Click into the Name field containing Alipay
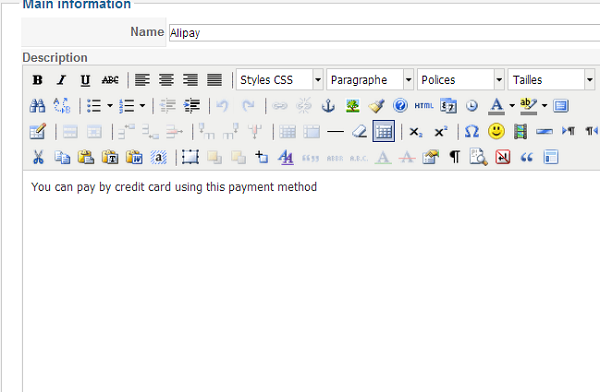The width and height of the screenshot is (600, 392). [x=385, y=33]
